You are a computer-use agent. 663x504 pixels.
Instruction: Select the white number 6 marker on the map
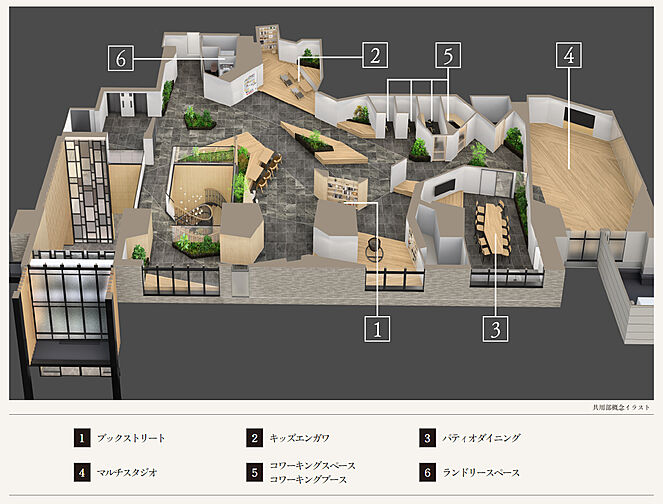[122, 58]
